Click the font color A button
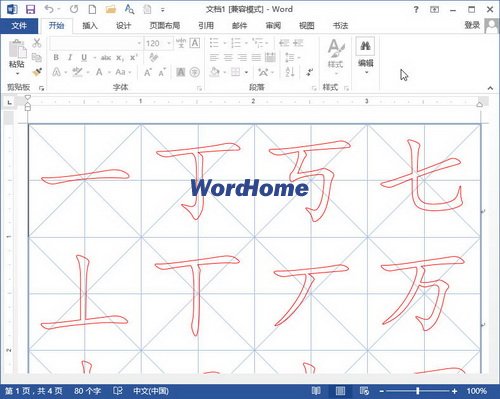 pos(99,72)
